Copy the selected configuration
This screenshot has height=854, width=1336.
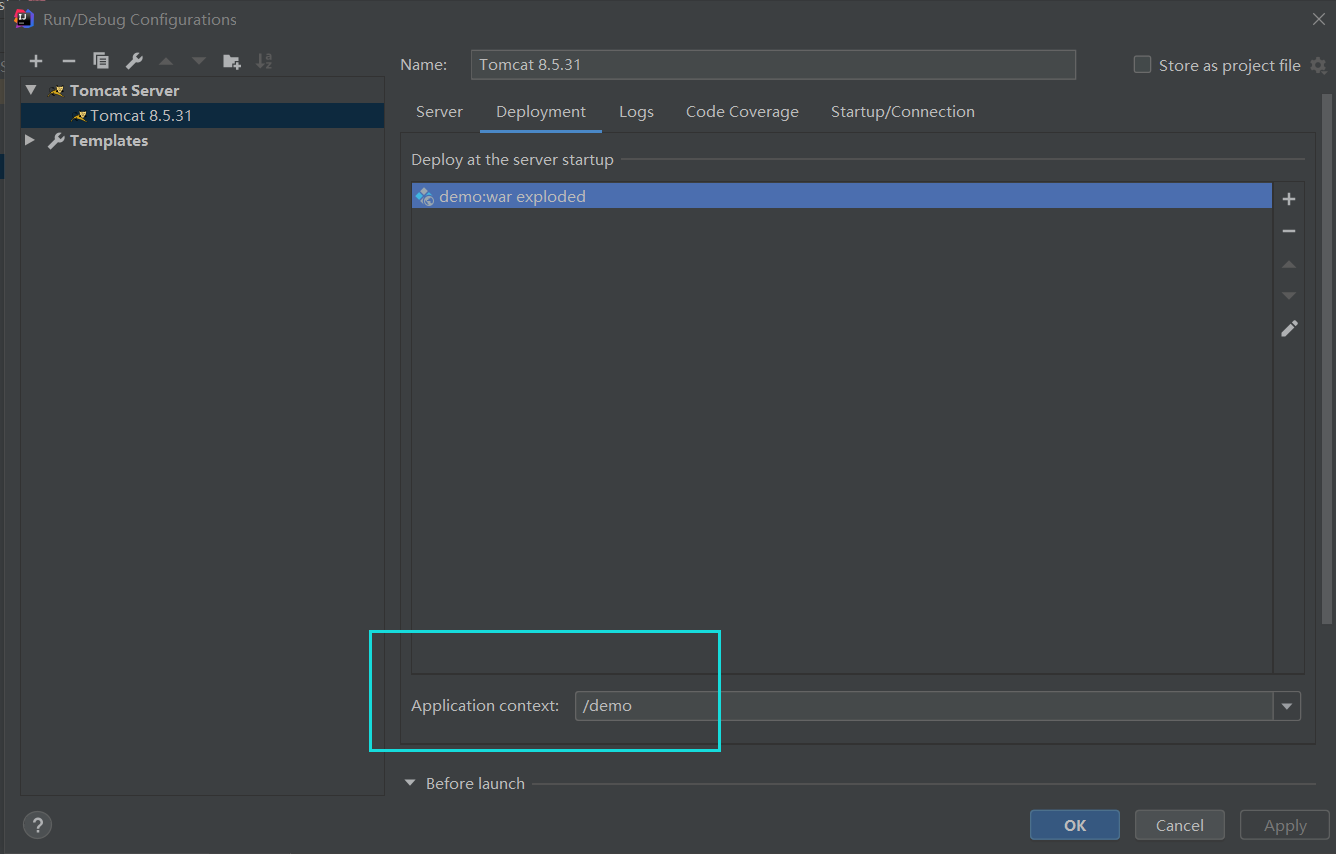tap(101, 61)
